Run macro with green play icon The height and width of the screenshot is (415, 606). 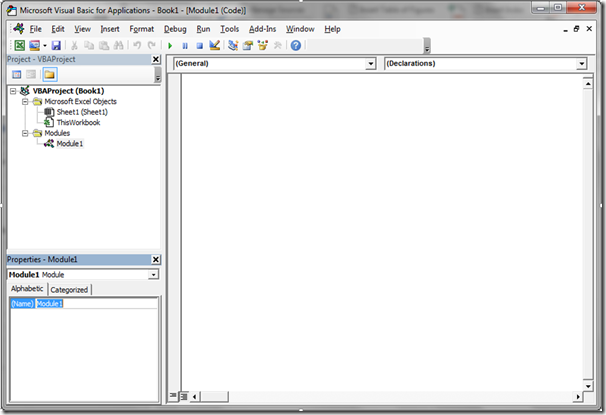click(170, 46)
